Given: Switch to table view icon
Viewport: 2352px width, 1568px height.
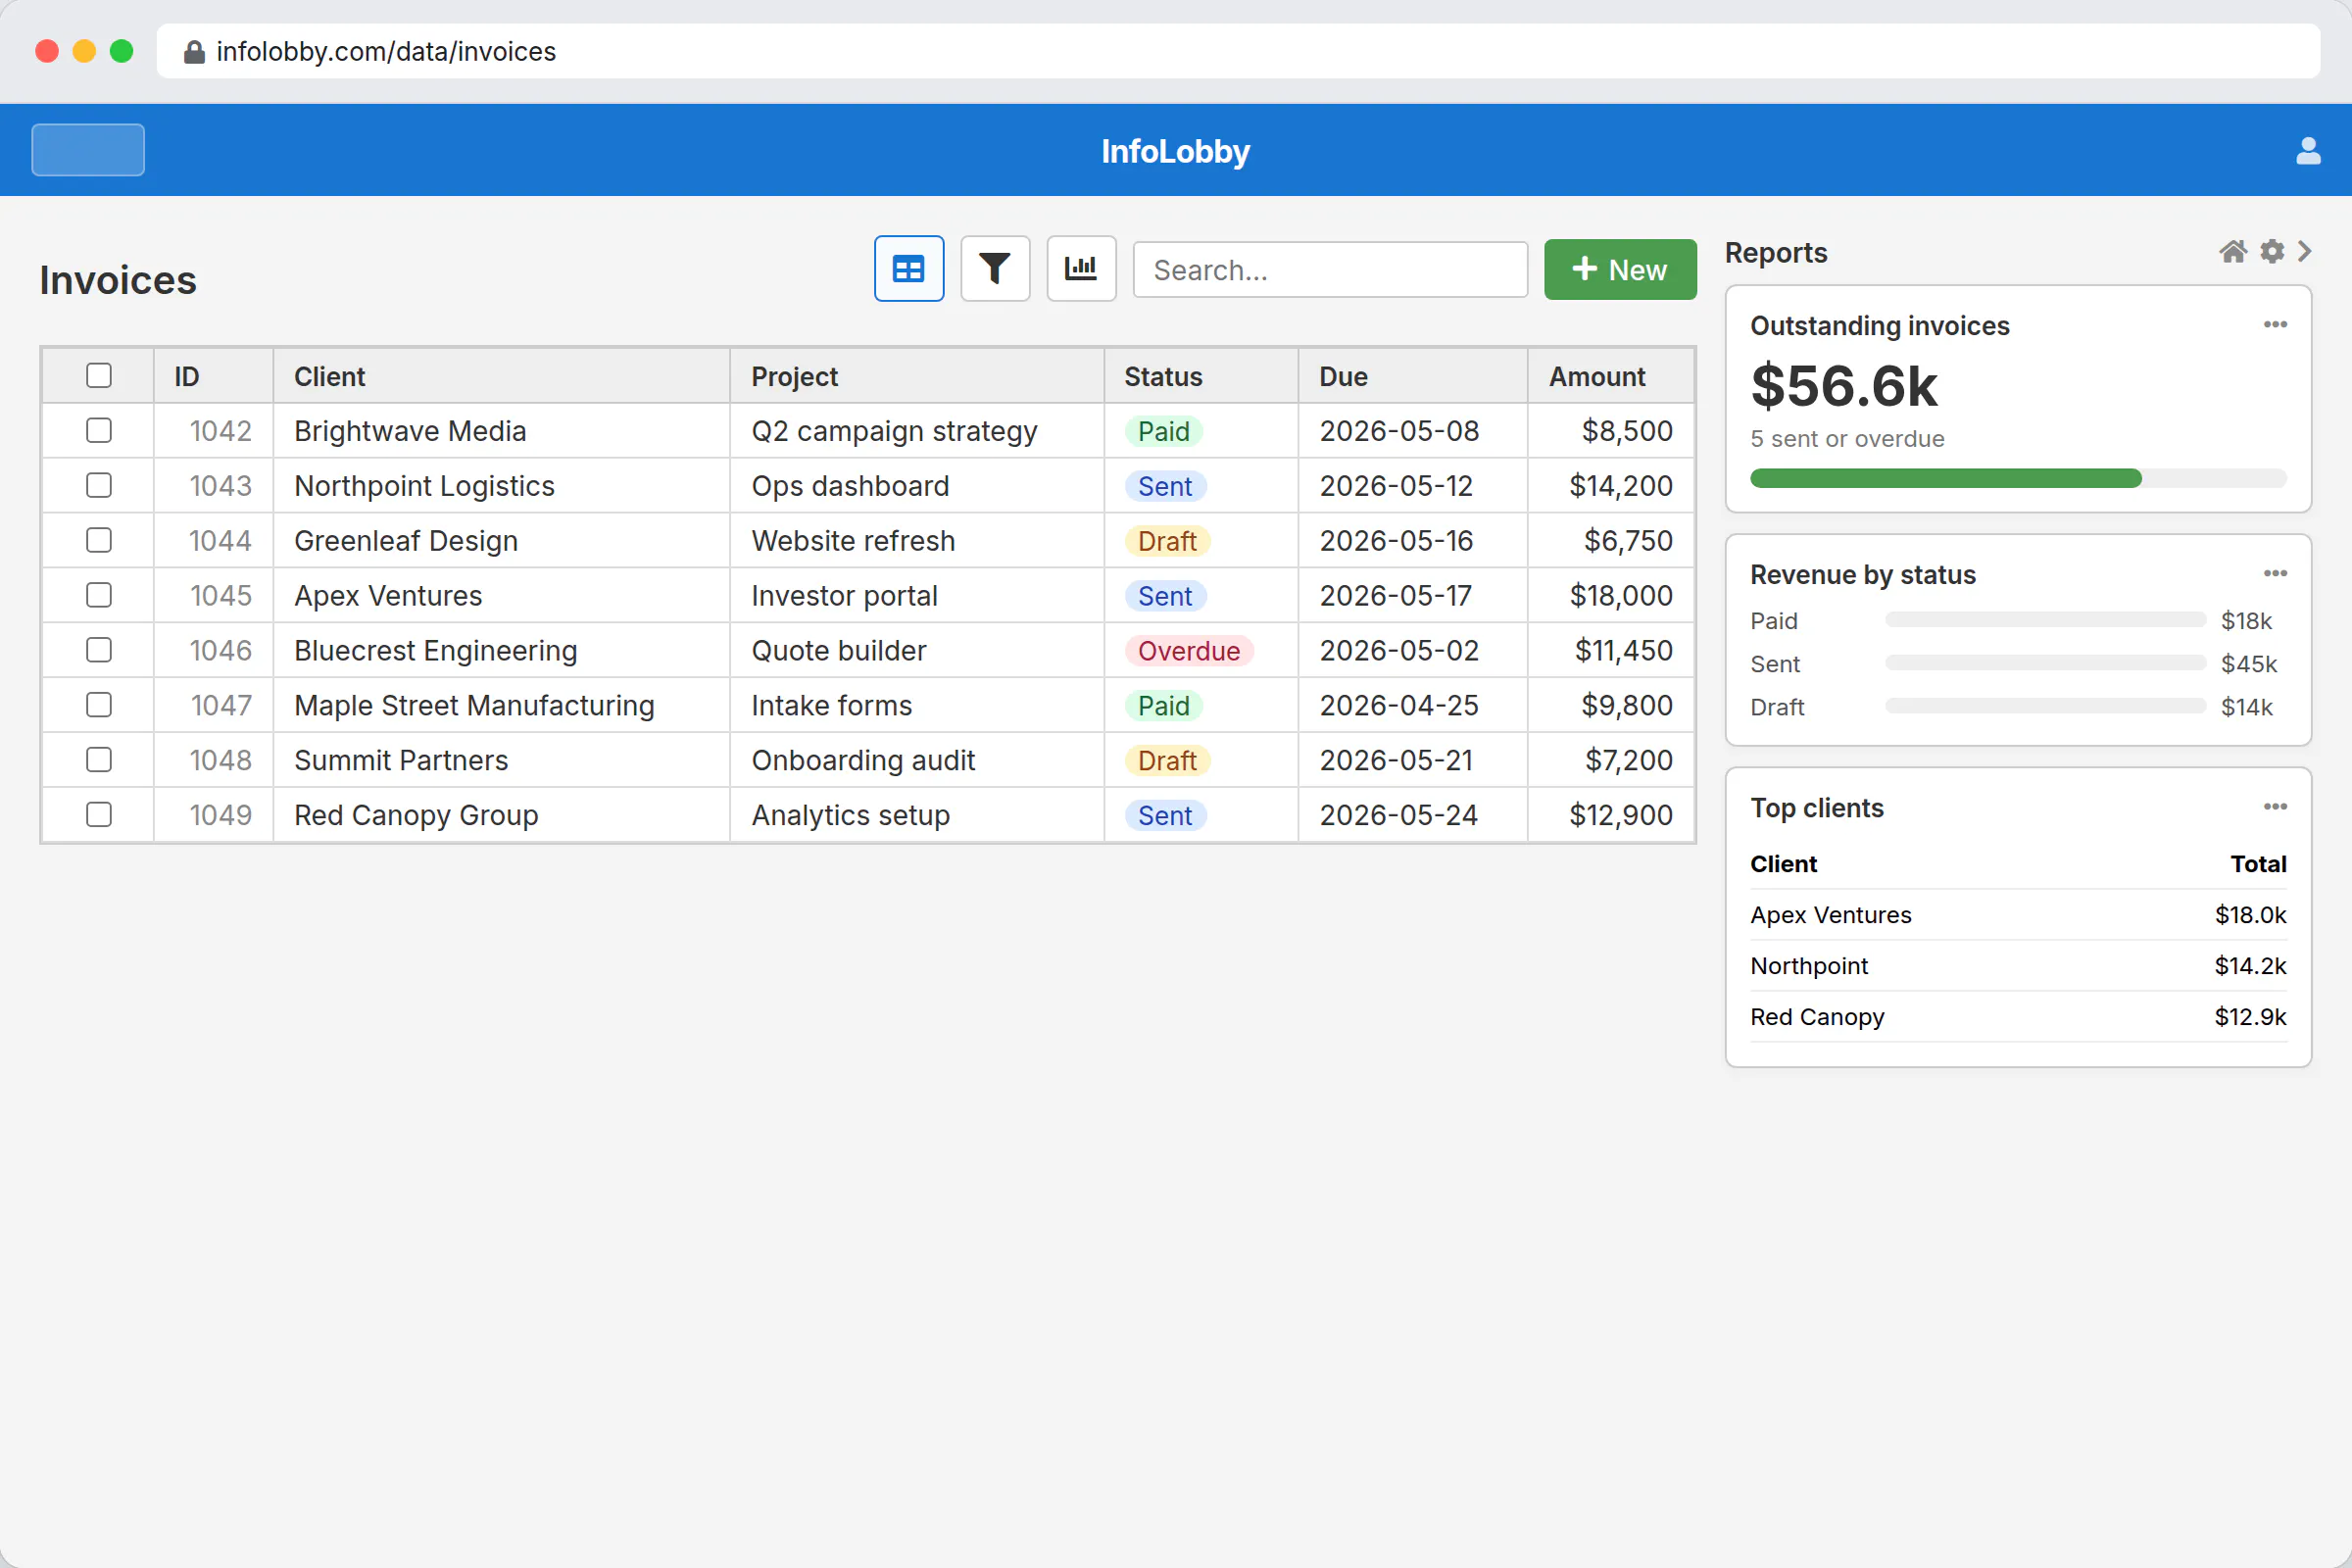Looking at the screenshot, I should tap(908, 269).
